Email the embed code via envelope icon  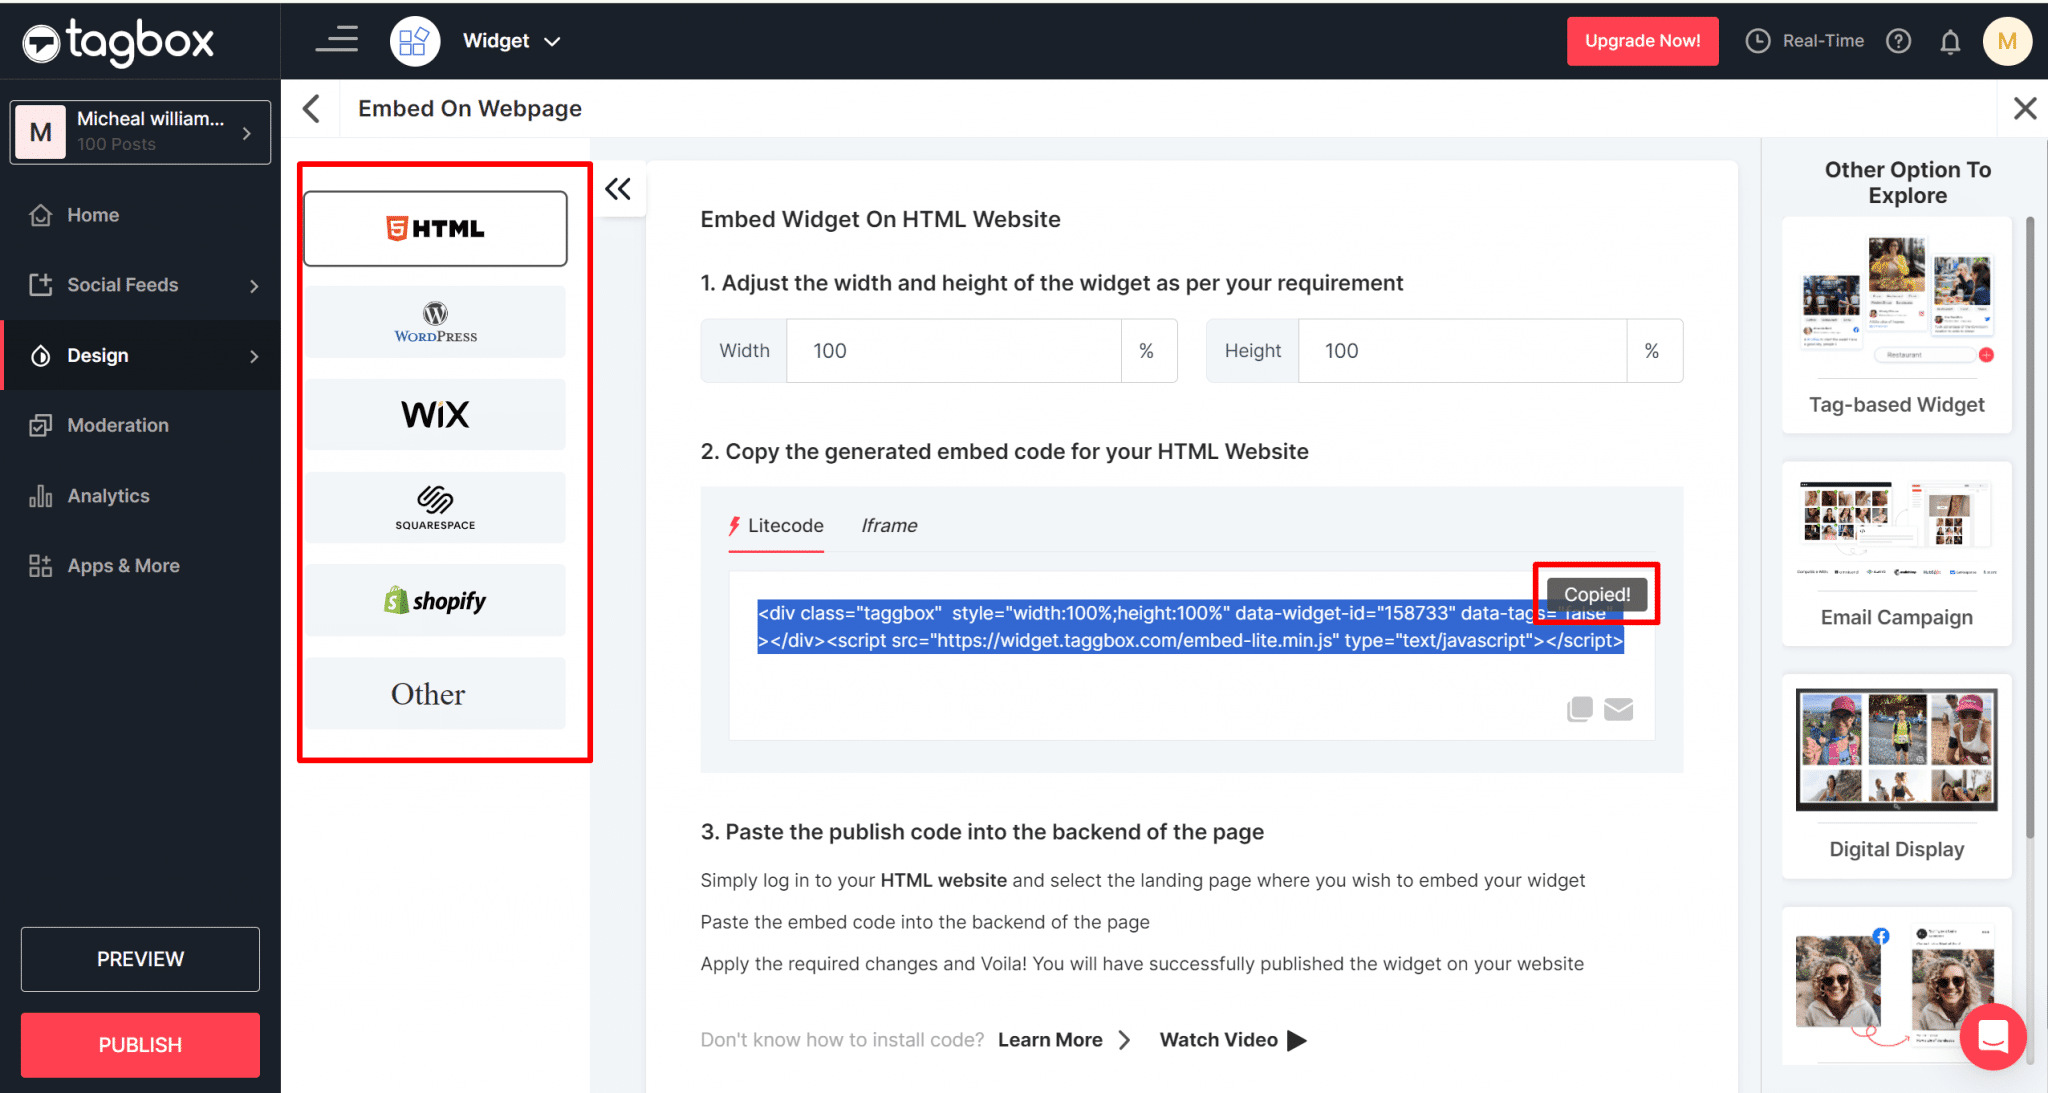(x=1619, y=709)
